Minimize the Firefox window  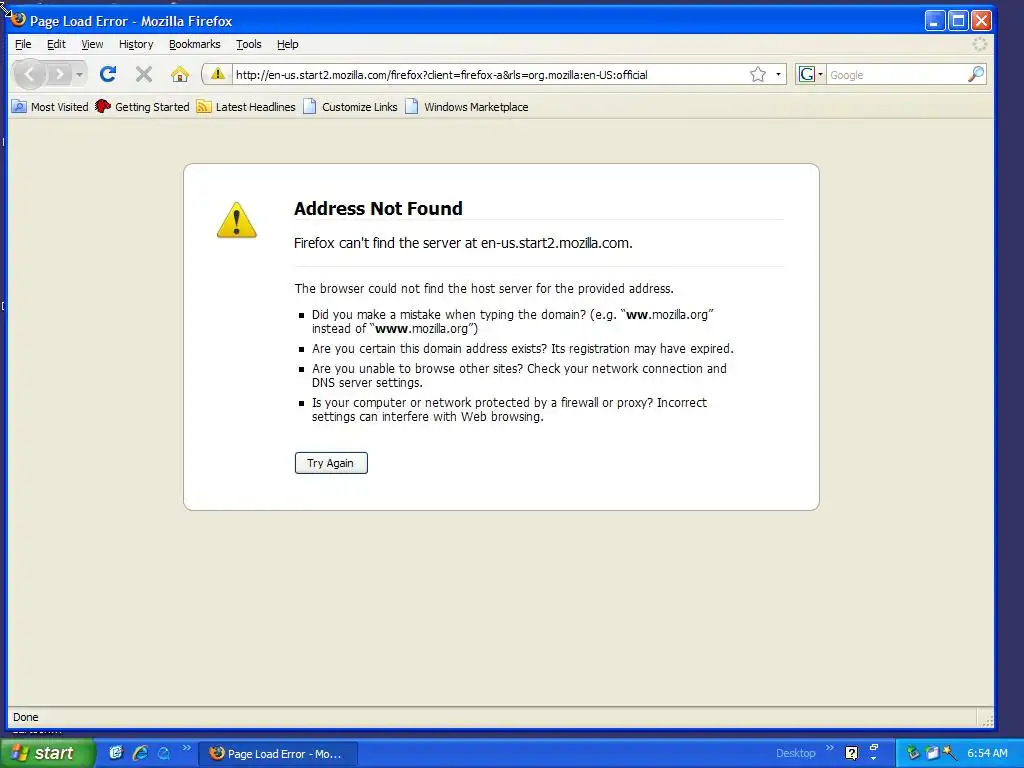tap(935, 21)
